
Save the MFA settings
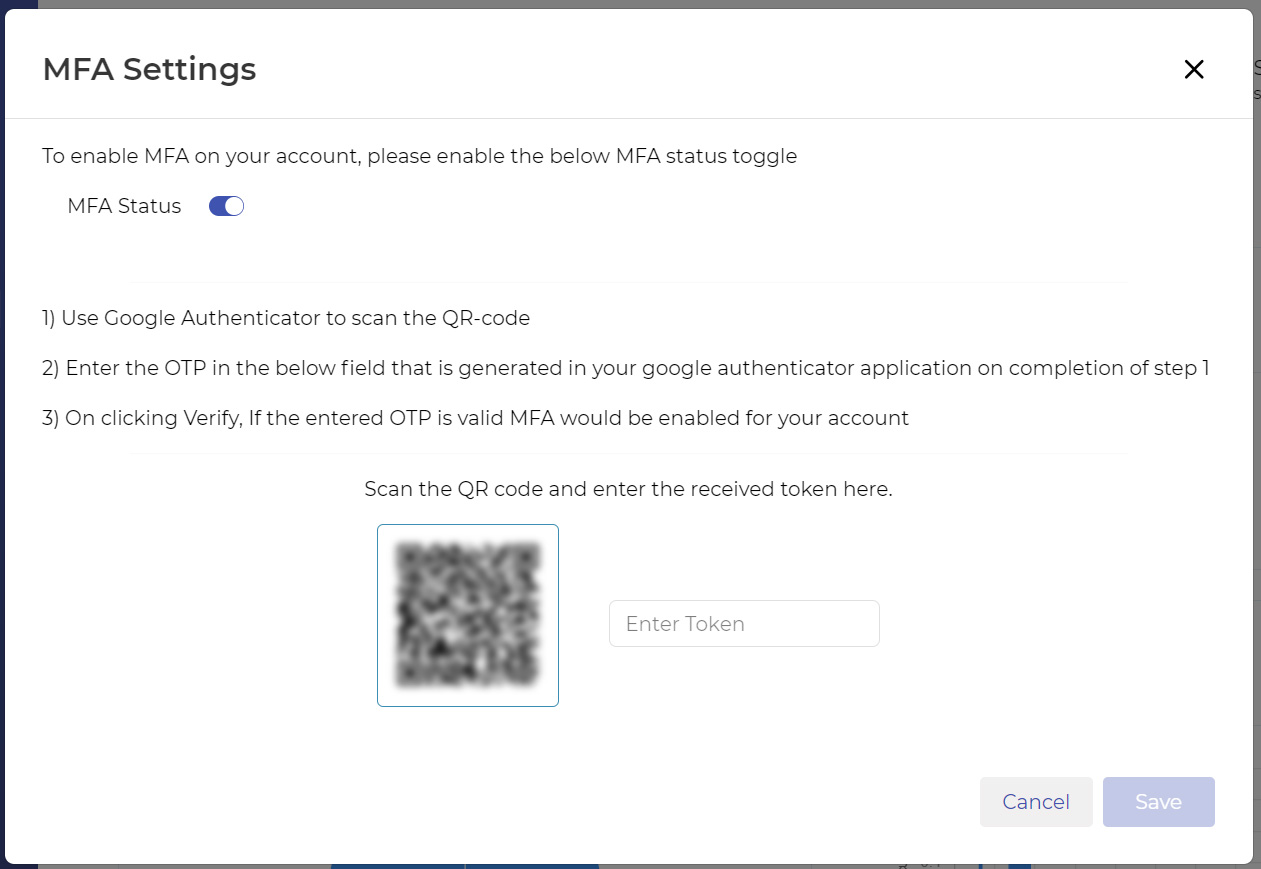pyautogui.click(x=1159, y=802)
